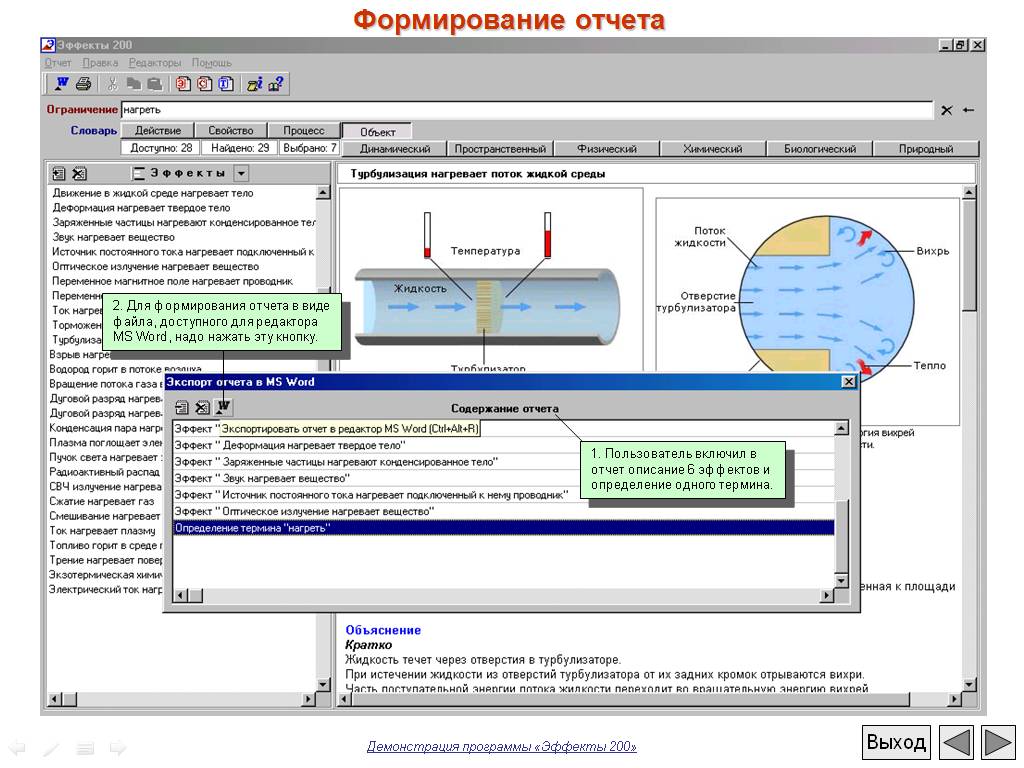The width and height of the screenshot is (1024, 768).
Task: Click the down arrow of the effects list scrollbar
Action: (323, 684)
